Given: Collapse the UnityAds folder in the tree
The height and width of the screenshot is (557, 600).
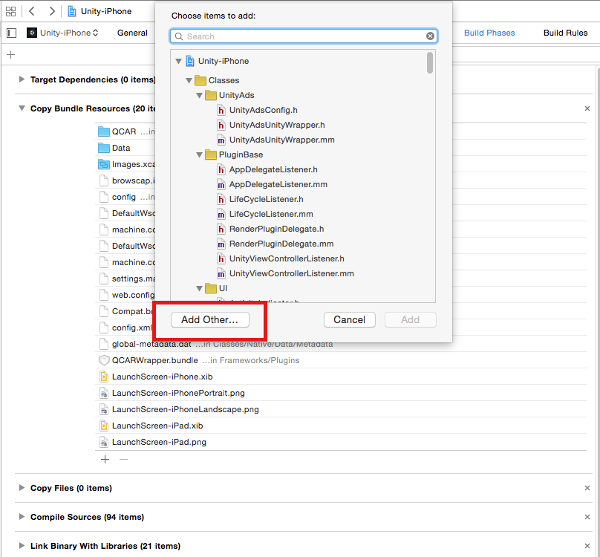Looking at the screenshot, I should (x=198, y=95).
